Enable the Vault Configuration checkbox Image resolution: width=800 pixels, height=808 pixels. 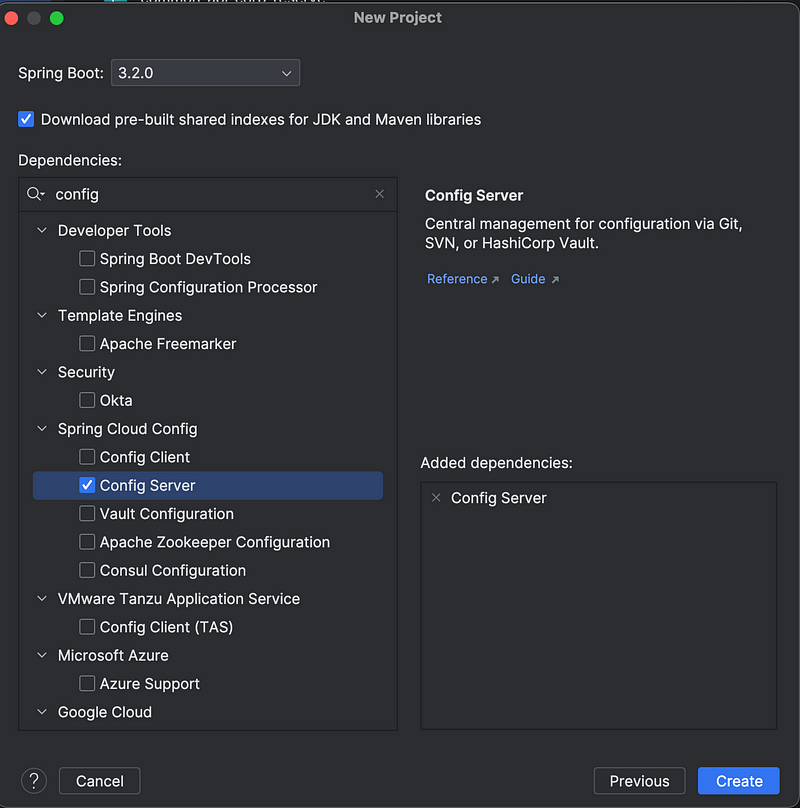[x=88, y=514]
